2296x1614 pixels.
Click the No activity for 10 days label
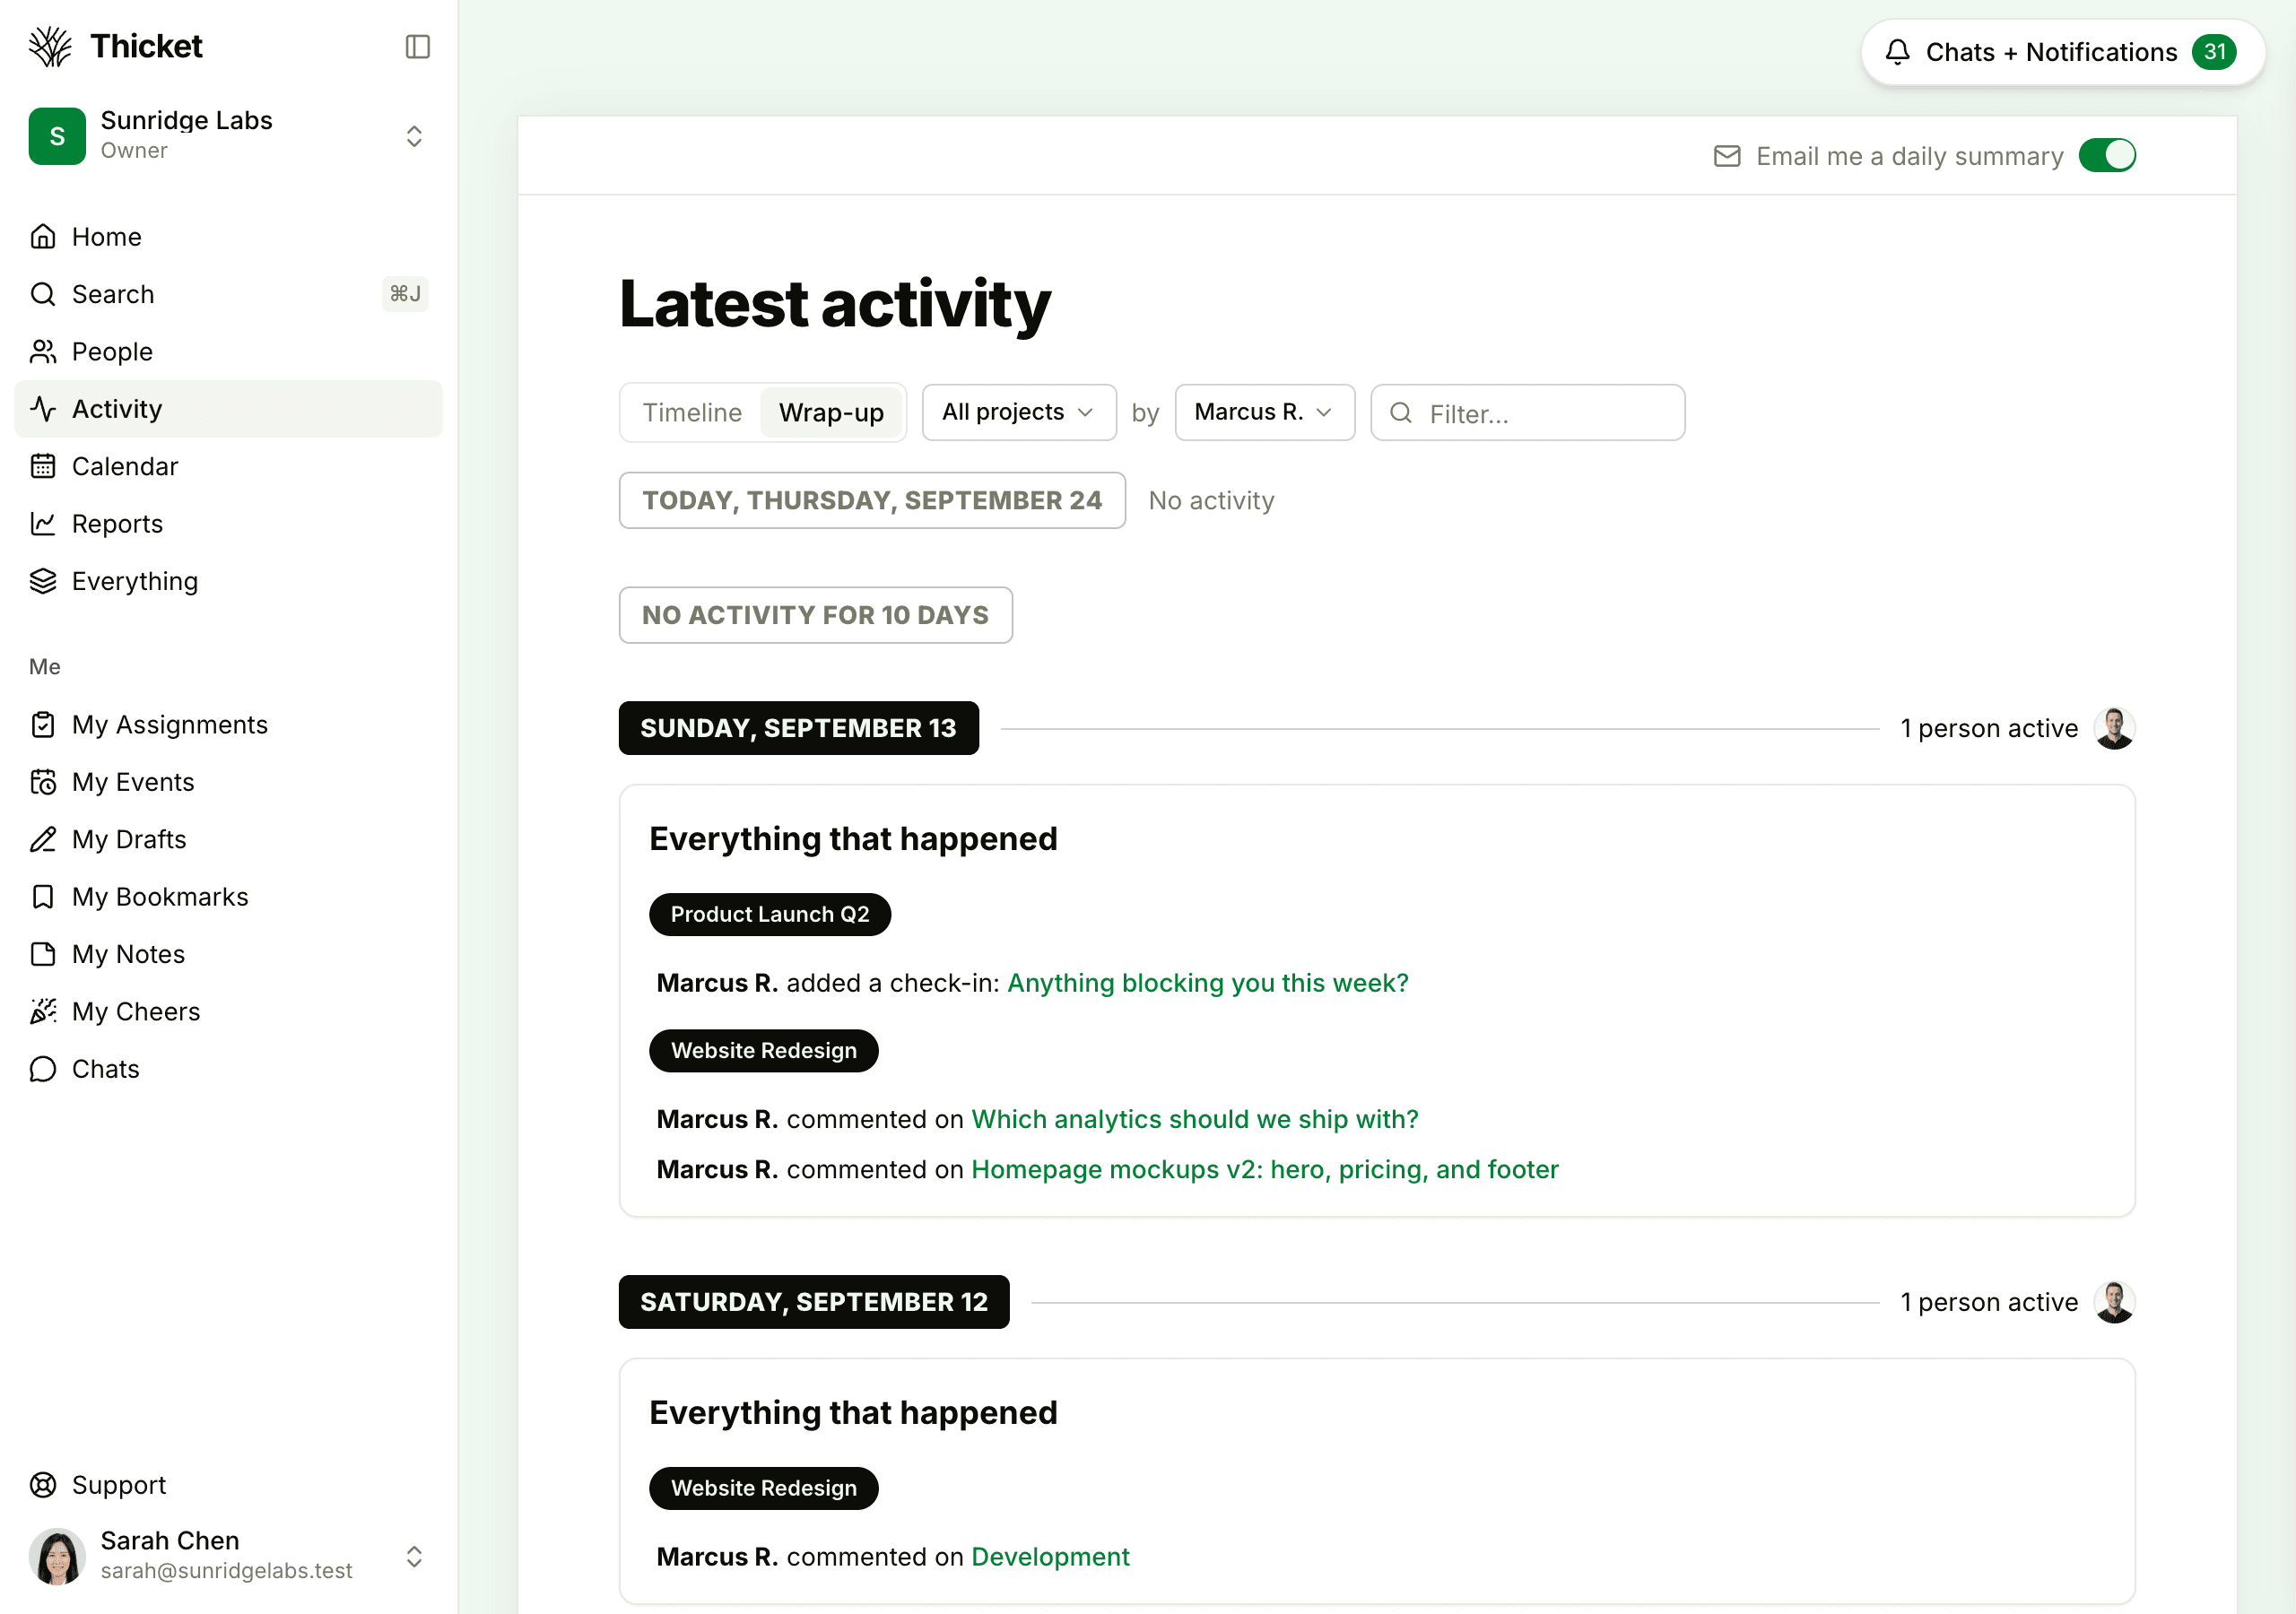815,615
